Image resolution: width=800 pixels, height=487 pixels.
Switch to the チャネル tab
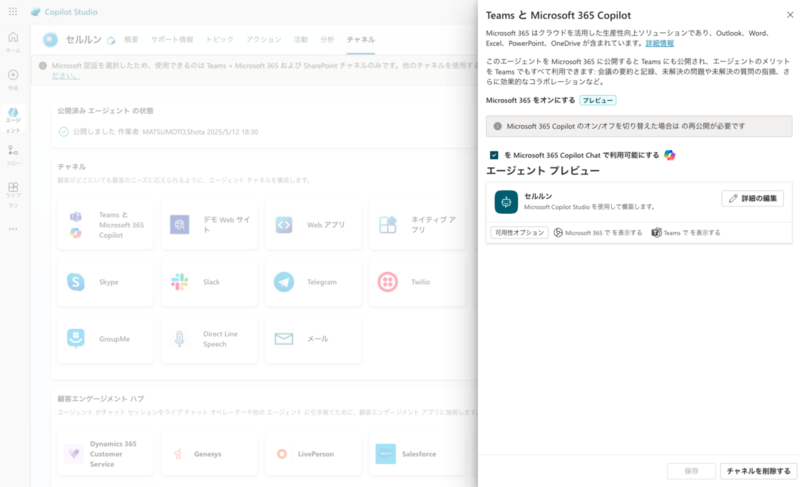(361, 39)
